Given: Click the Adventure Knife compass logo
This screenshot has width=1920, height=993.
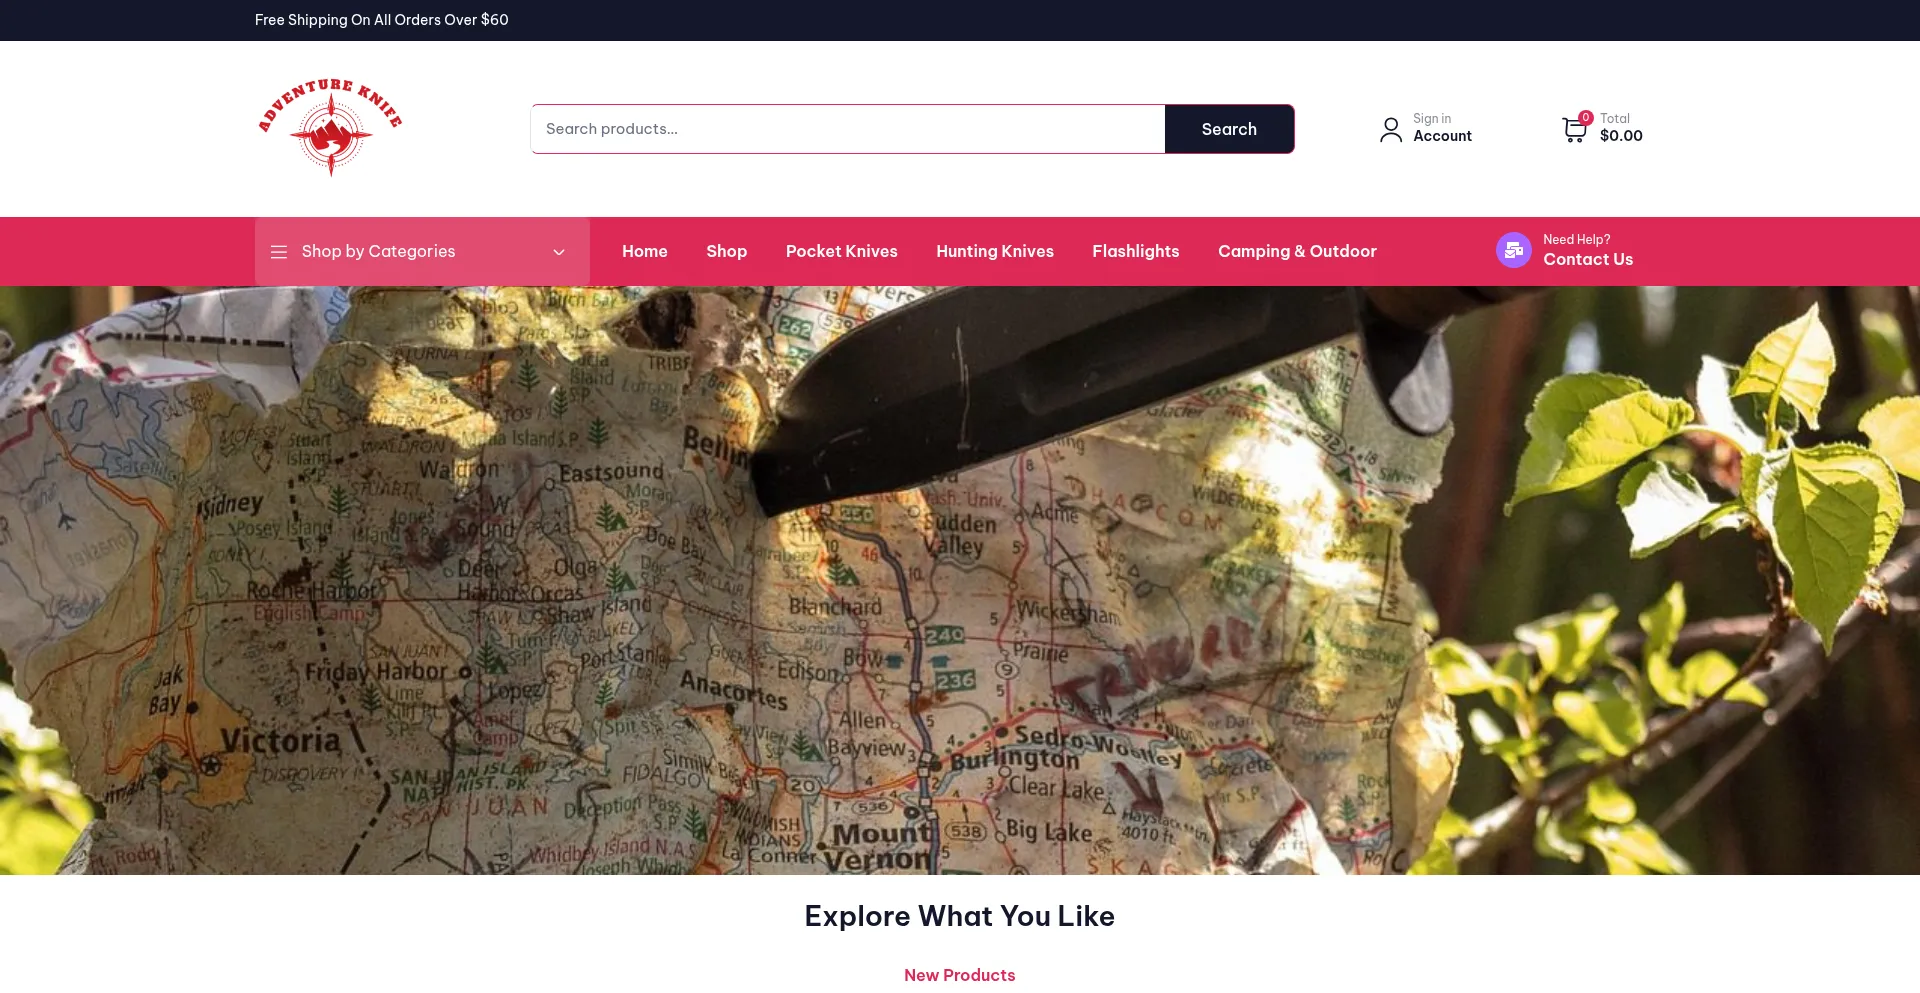Looking at the screenshot, I should [x=330, y=128].
